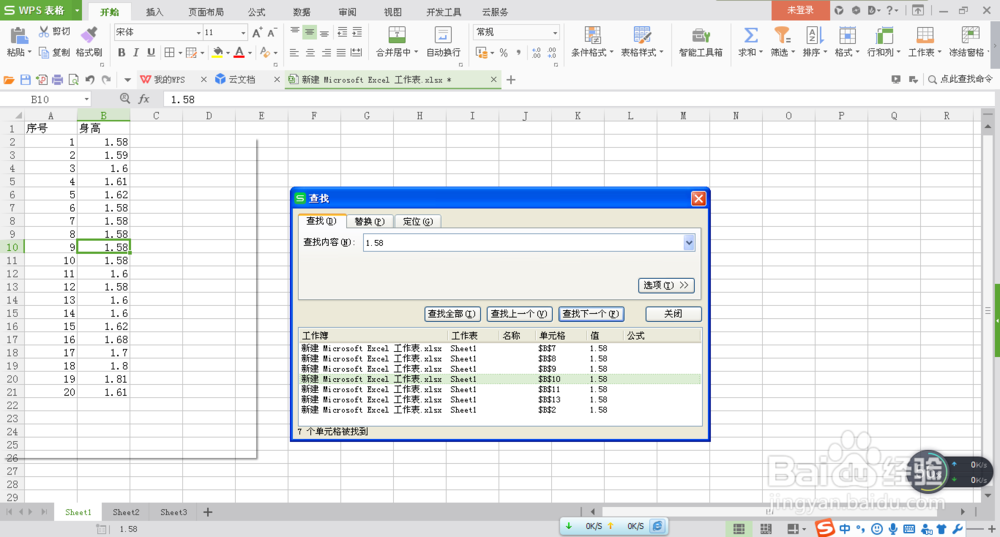The height and width of the screenshot is (537, 1000).
Task: Open the Formulas (公式) ribbon tab
Action: pos(256,11)
